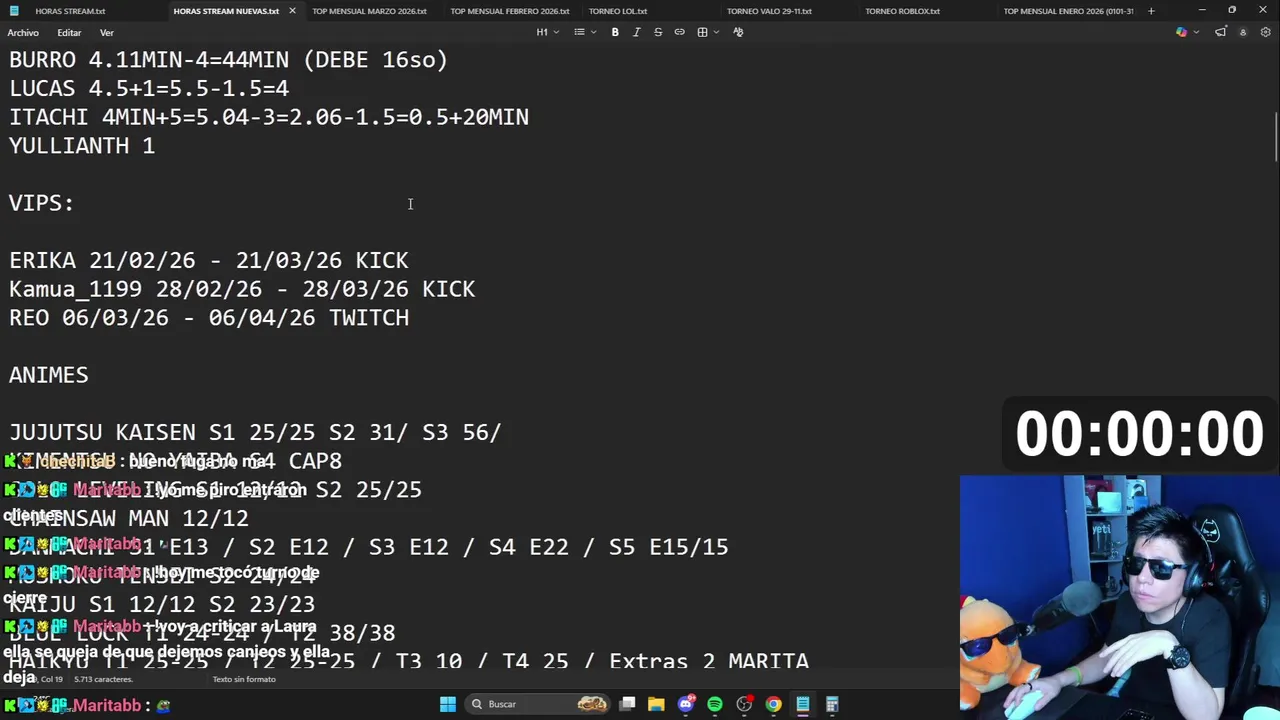Click the vertical scrollbar thumb

click(x=1275, y=137)
